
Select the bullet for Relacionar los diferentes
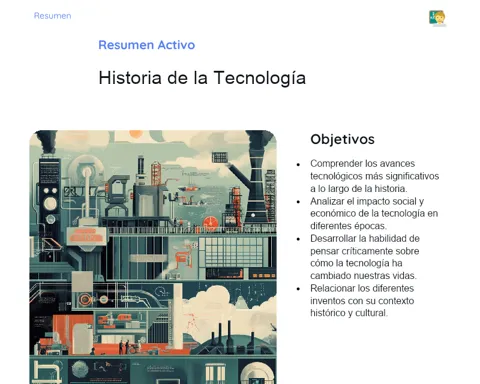click(x=298, y=289)
